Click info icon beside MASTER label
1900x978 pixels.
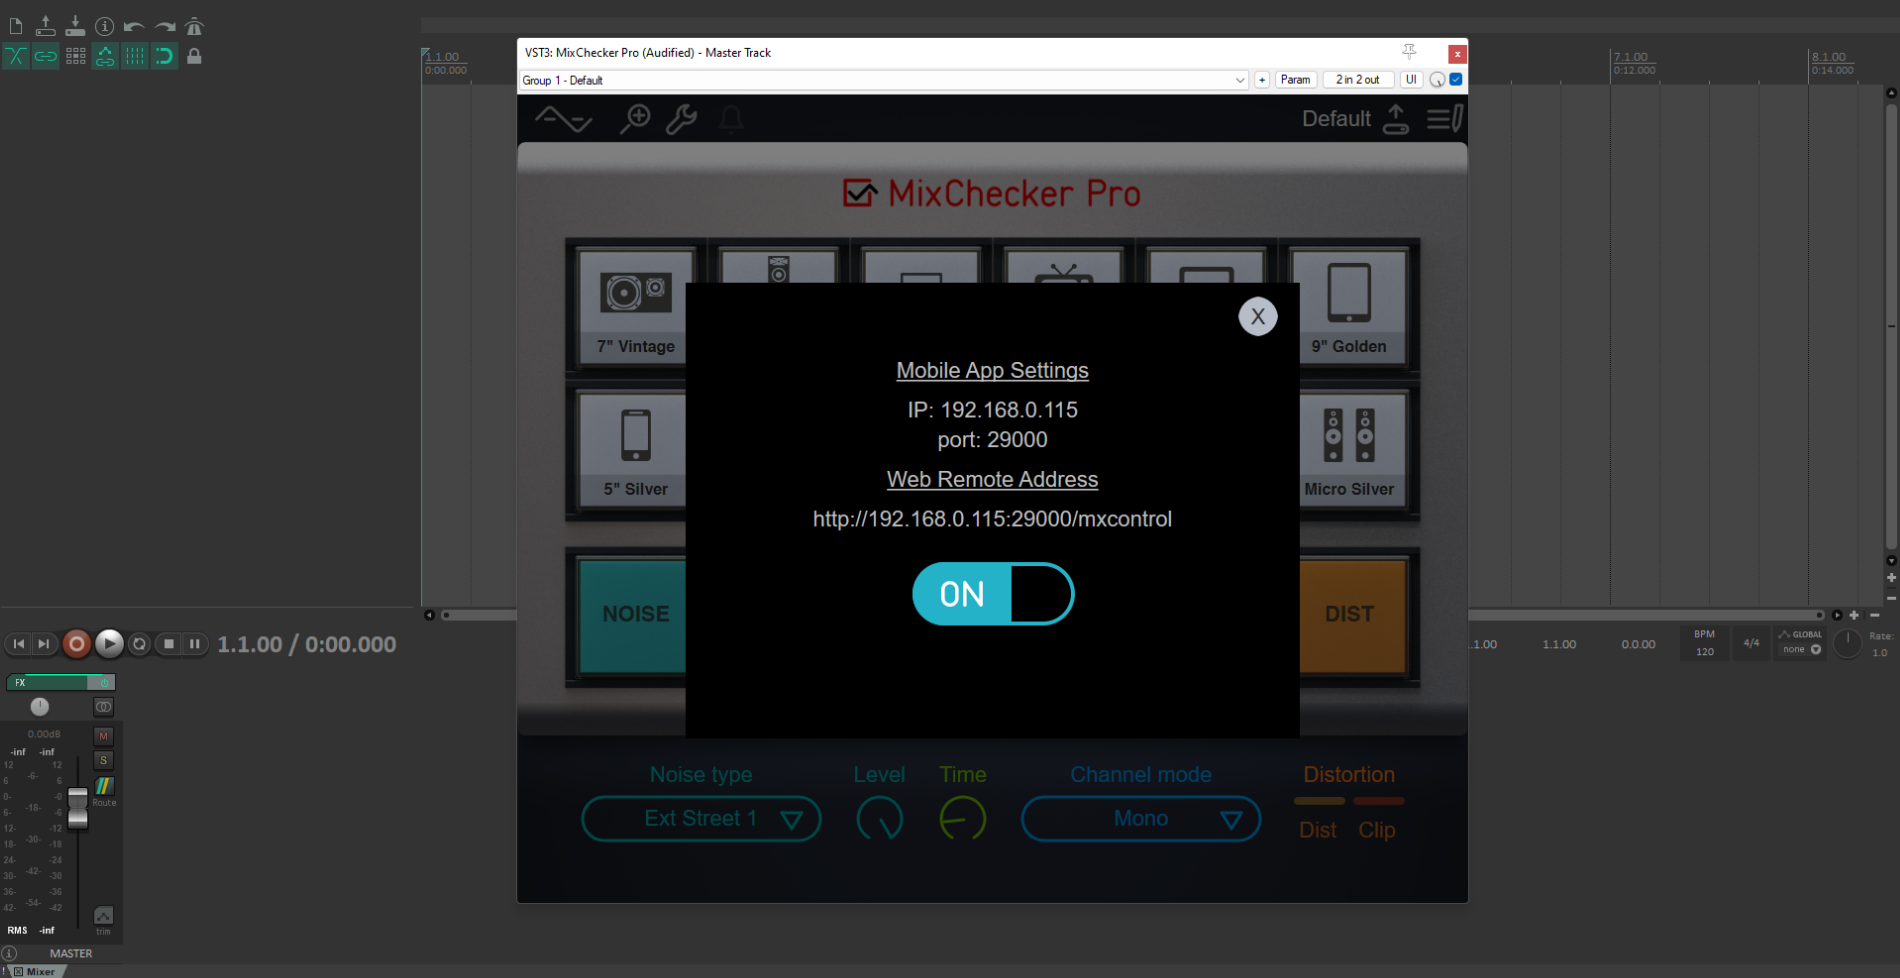(x=9, y=953)
